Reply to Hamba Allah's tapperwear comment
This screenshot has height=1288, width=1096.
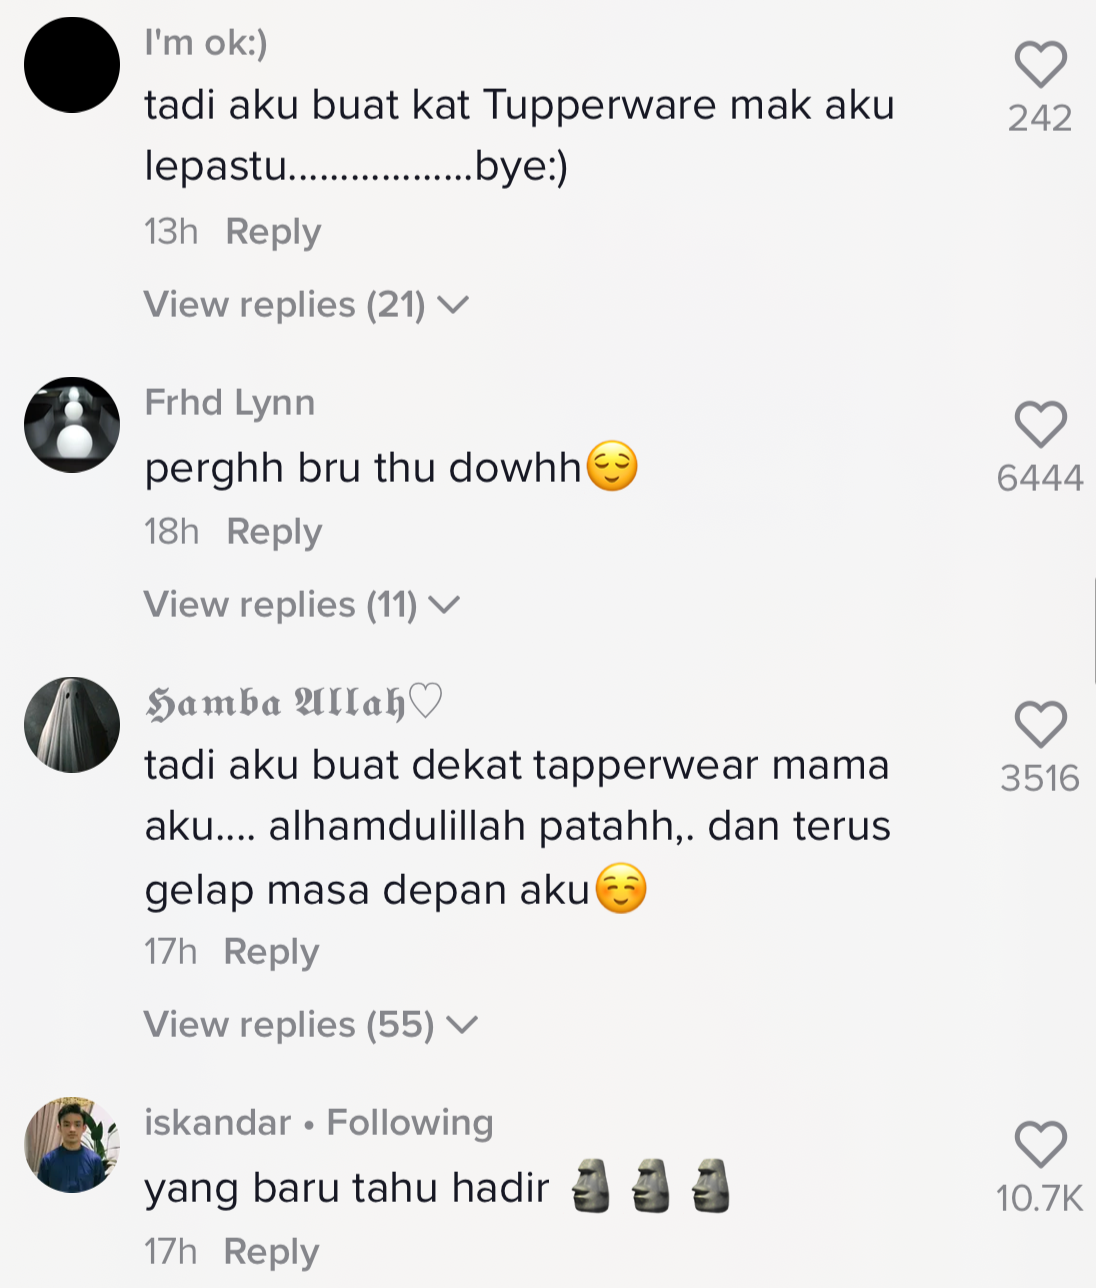[x=271, y=952]
